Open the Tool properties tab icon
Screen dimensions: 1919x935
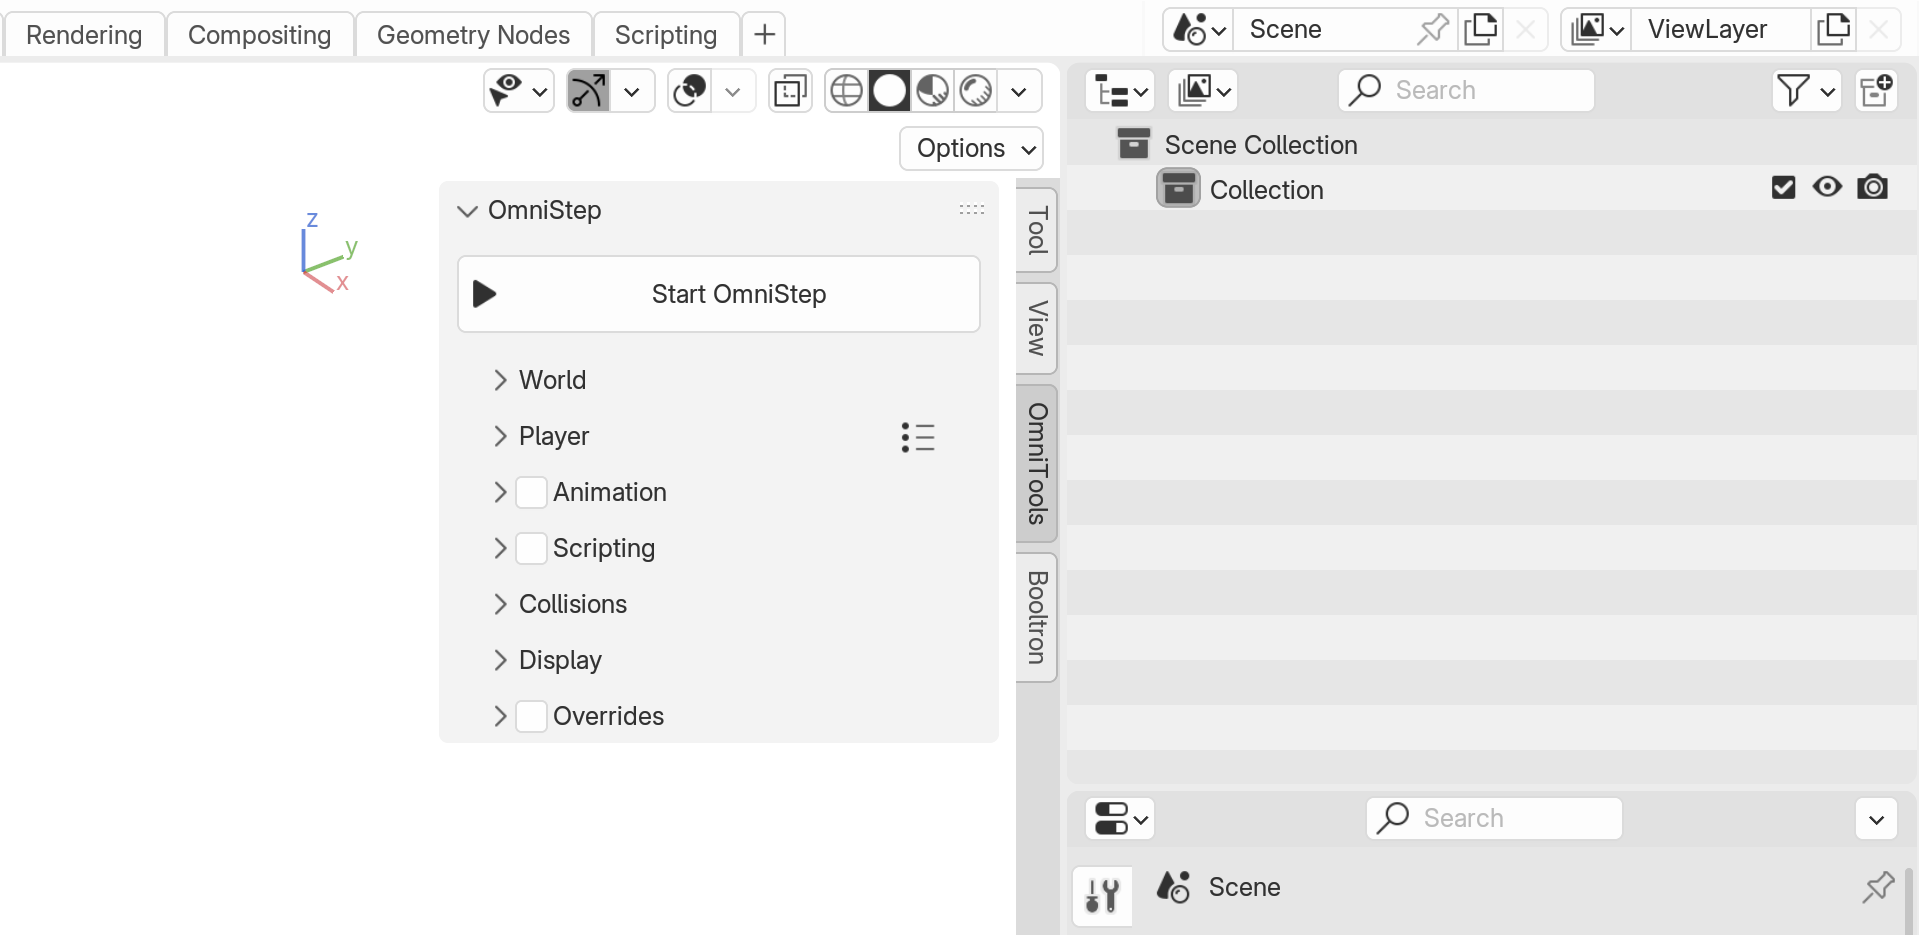coord(1102,895)
